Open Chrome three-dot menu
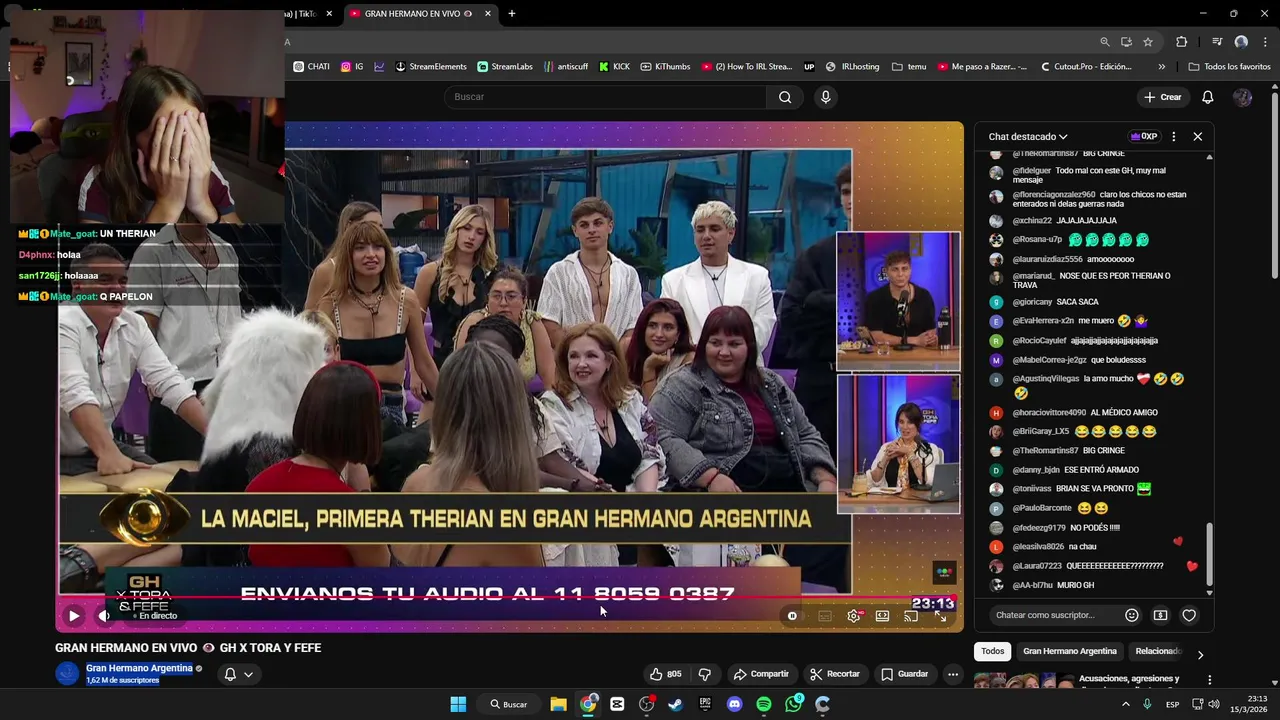 click(1265, 42)
